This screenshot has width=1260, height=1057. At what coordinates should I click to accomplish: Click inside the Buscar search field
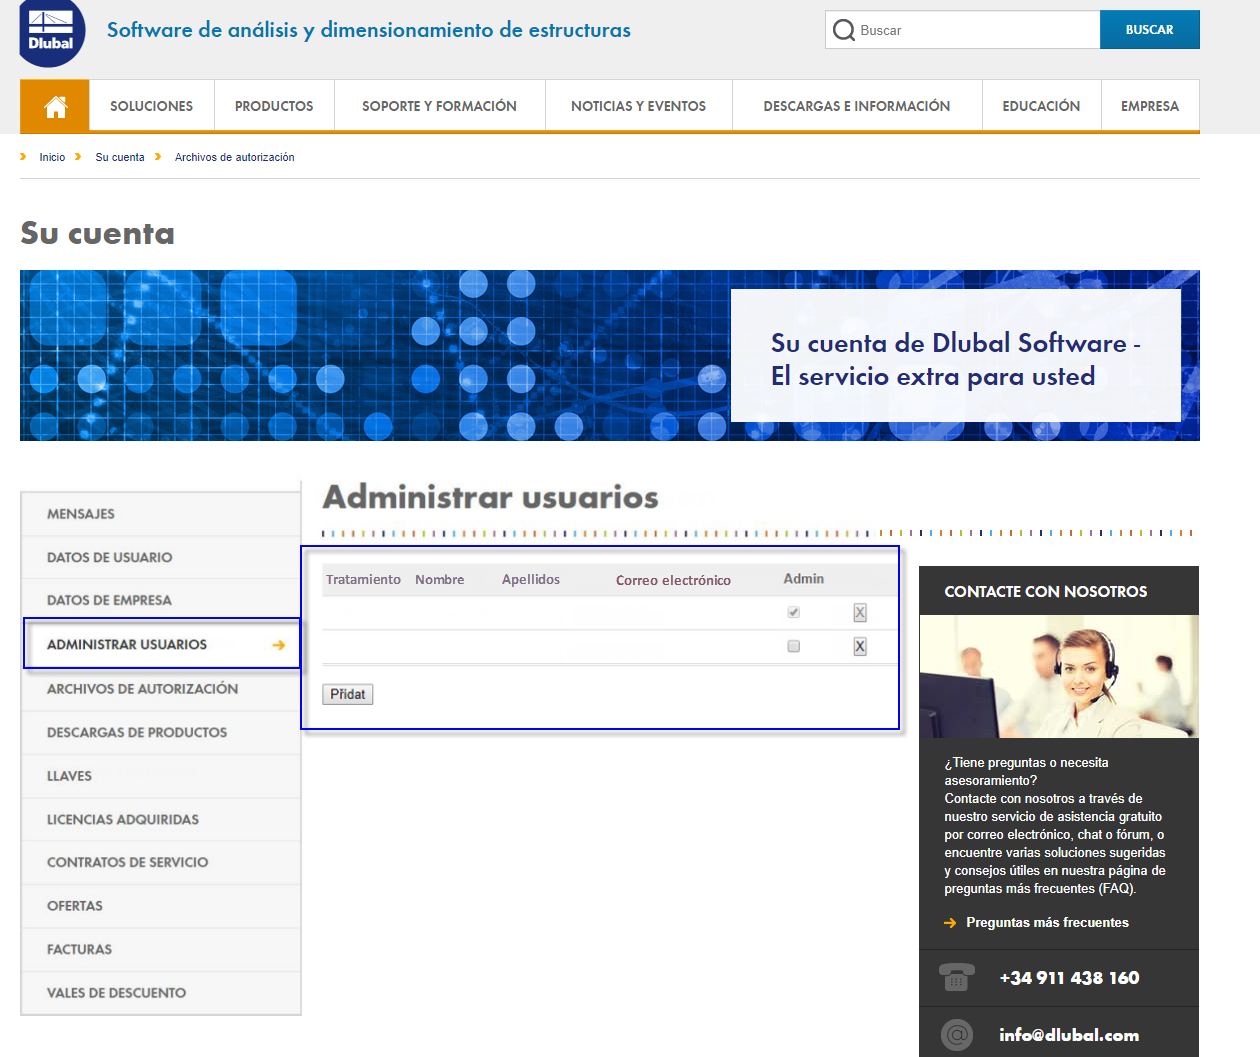(x=960, y=30)
